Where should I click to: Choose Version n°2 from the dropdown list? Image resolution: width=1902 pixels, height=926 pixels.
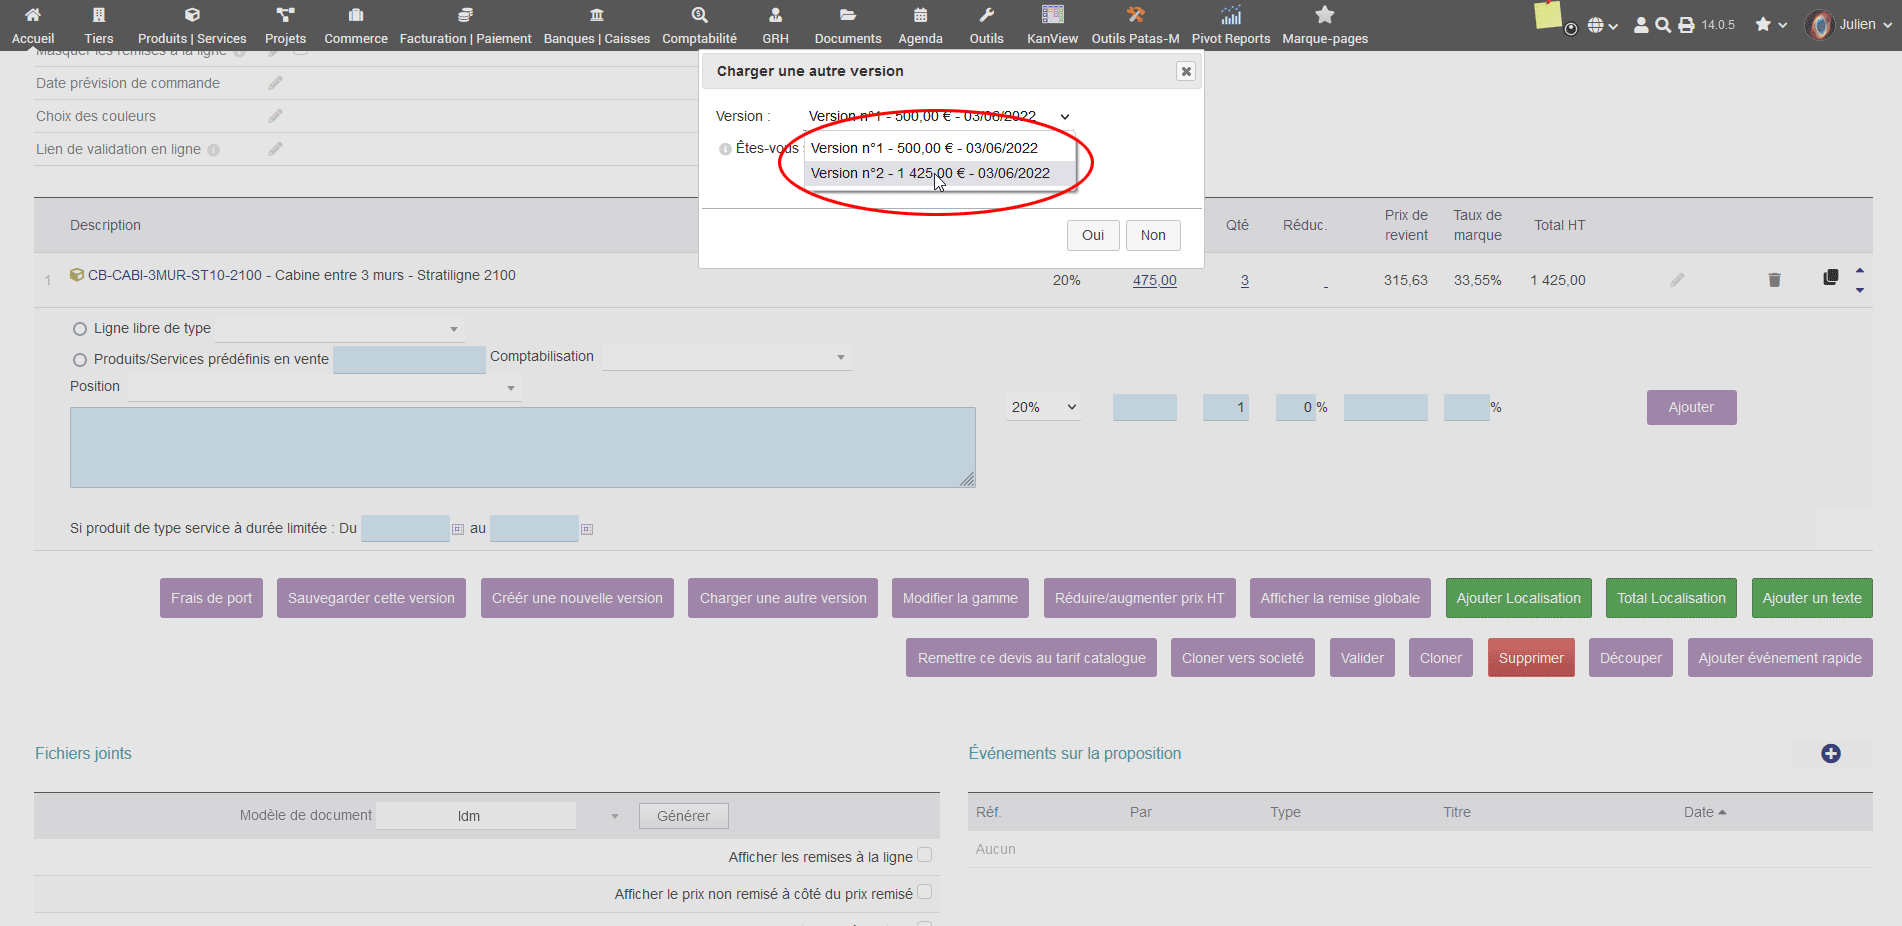click(930, 173)
